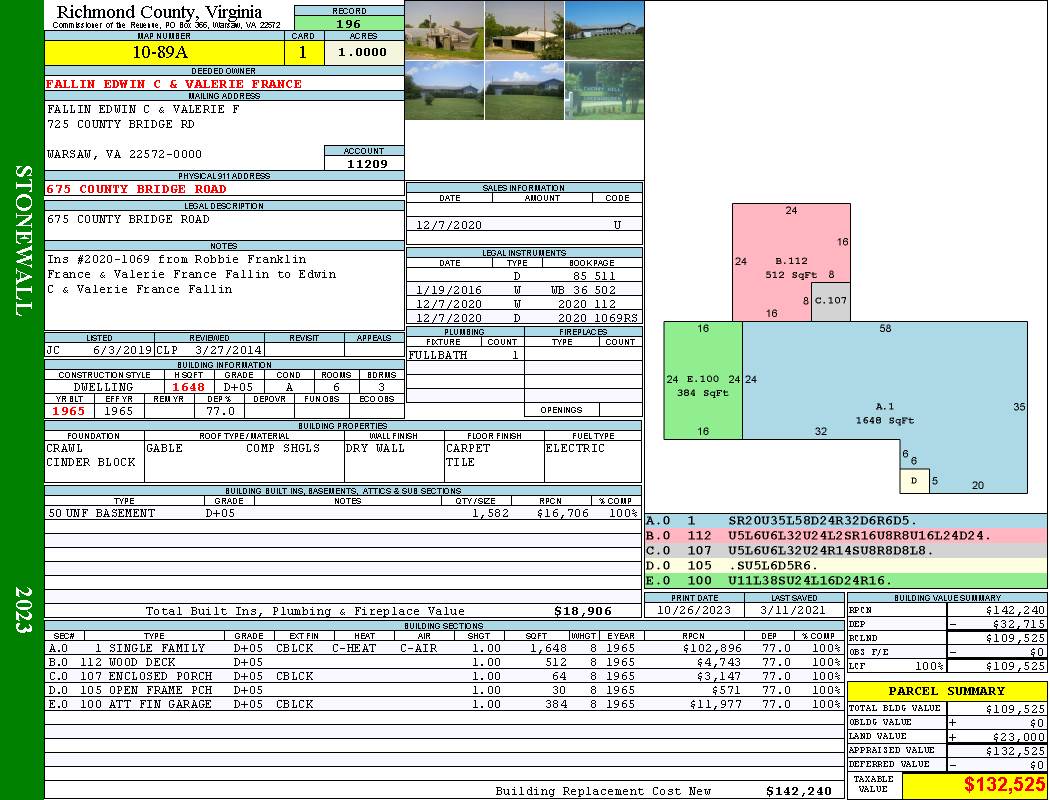1050x800 pixels.
Task: Open the top-middle property photo thumbnail
Action: (524, 30)
